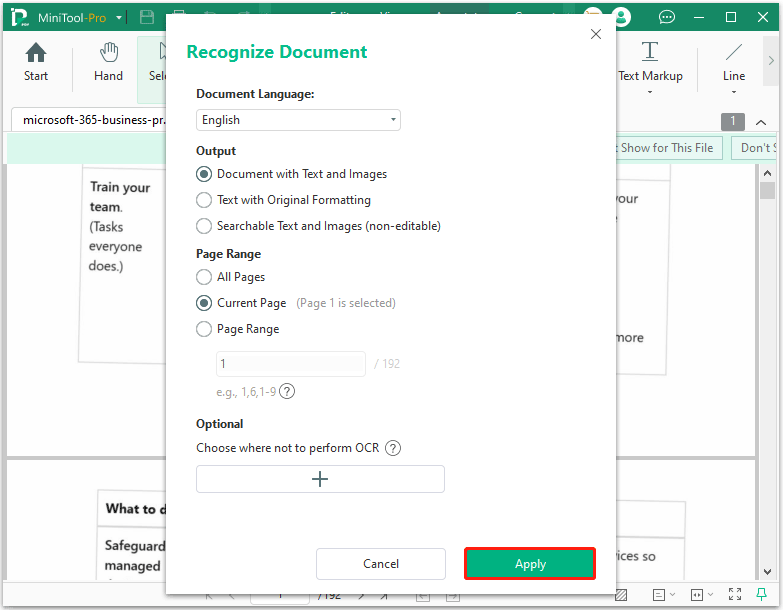Viewport: 783px width, 610px height.
Task: Choose Searchable Text and Images (non-editable)
Action: pos(204,226)
